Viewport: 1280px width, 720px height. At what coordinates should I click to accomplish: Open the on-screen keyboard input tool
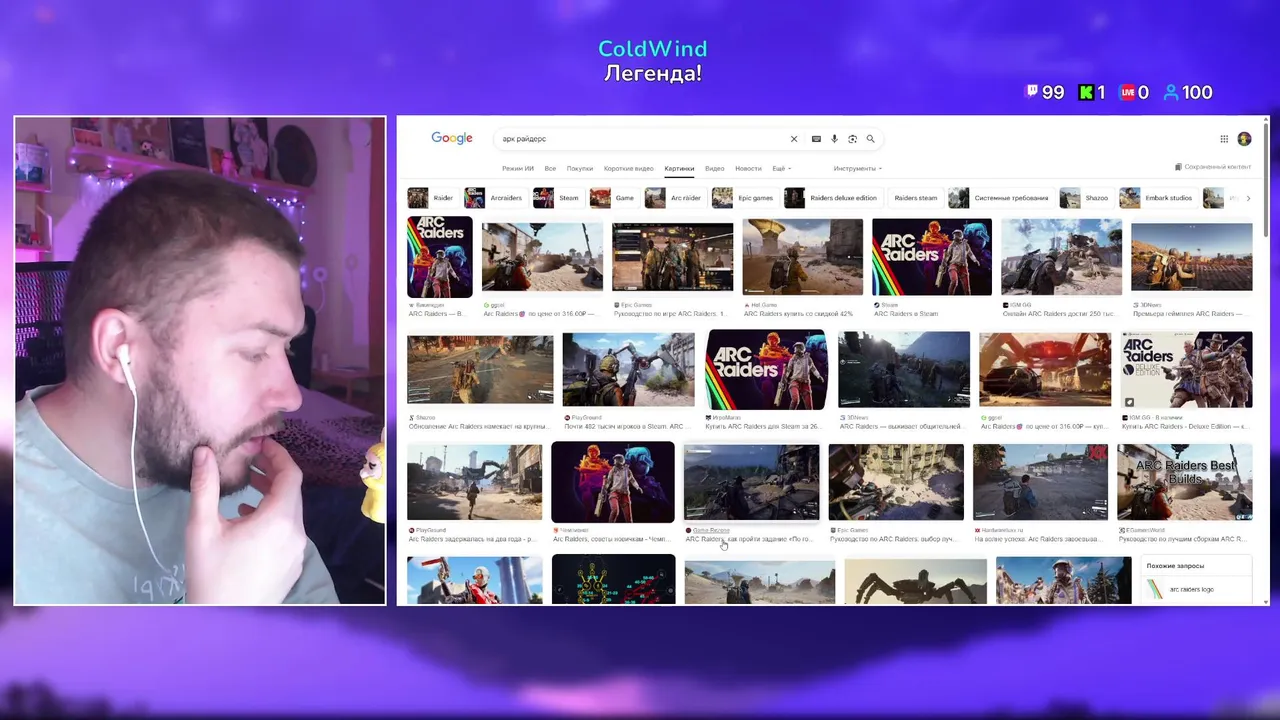(816, 139)
